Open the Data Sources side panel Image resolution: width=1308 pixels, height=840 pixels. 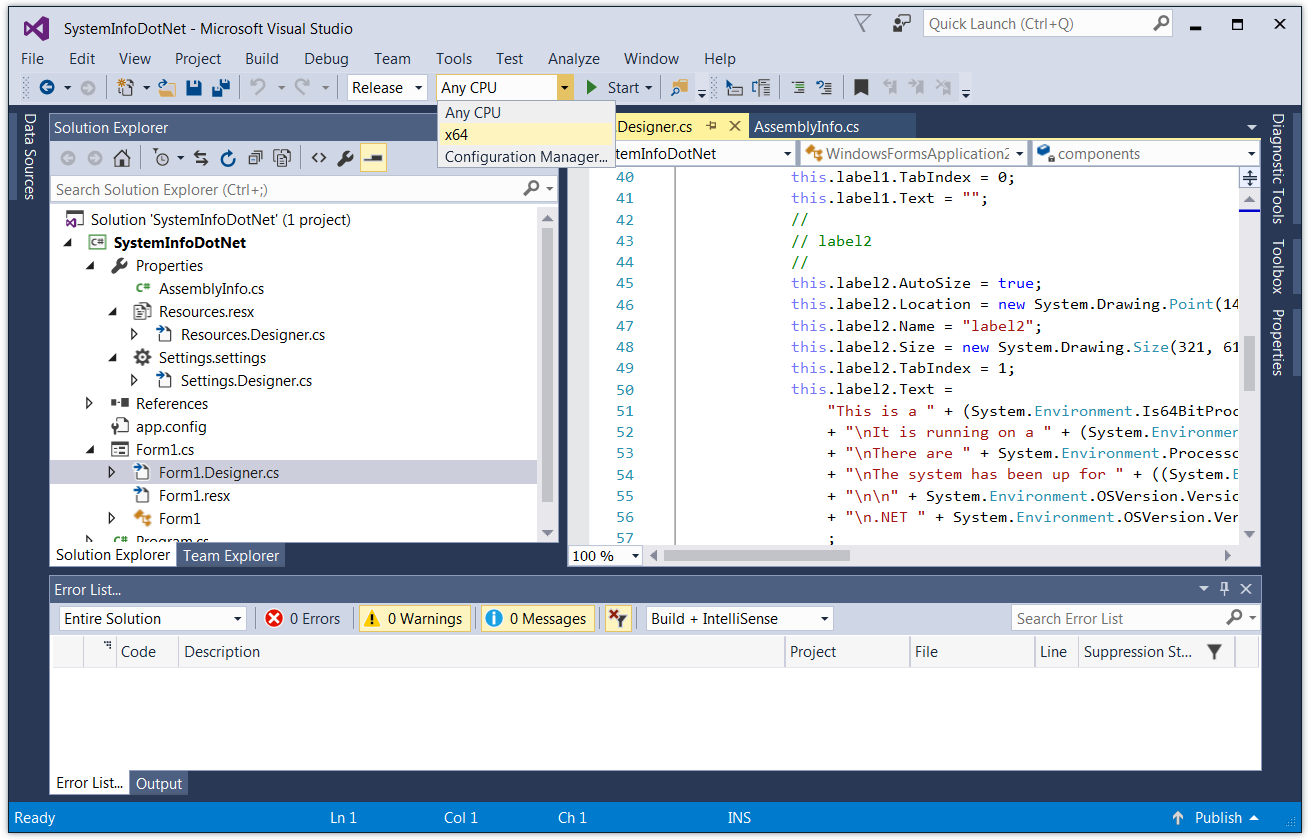coord(30,156)
